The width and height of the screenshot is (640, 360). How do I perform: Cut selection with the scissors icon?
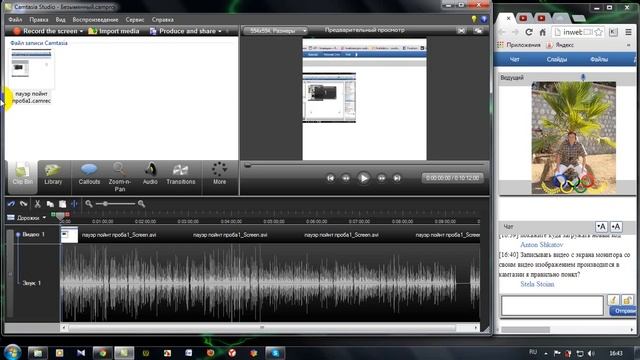(38, 203)
